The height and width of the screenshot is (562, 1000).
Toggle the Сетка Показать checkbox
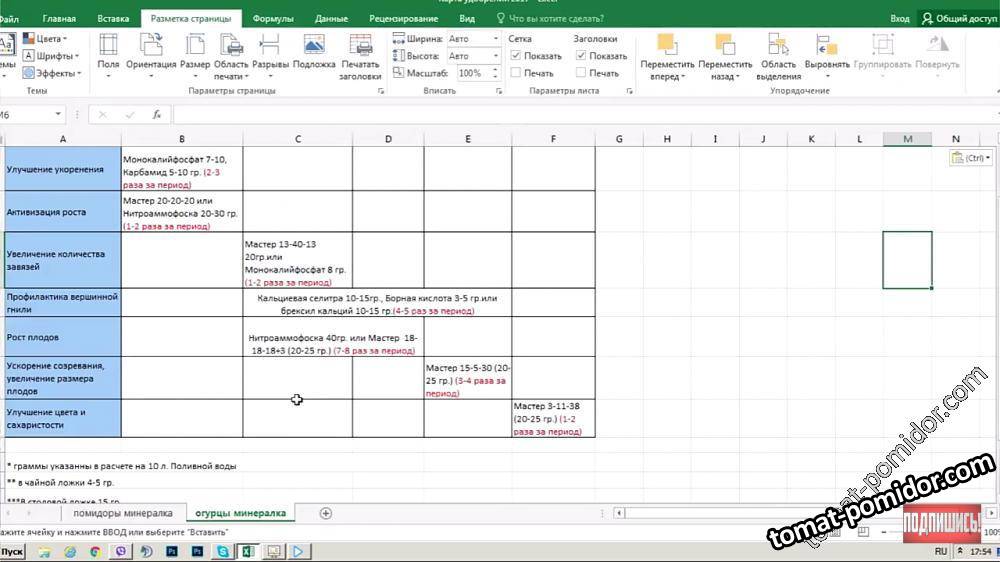click(516, 55)
